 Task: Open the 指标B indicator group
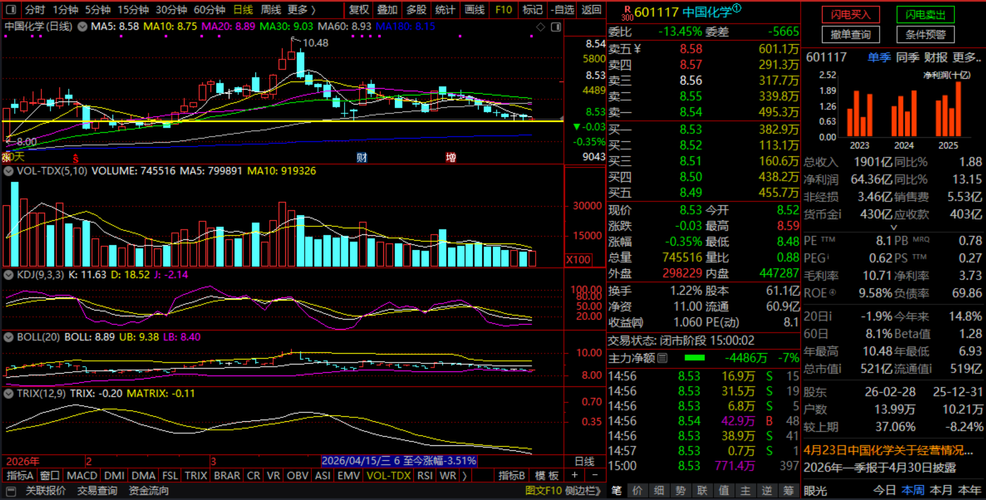pyautogui.click(x=511, y=475)
